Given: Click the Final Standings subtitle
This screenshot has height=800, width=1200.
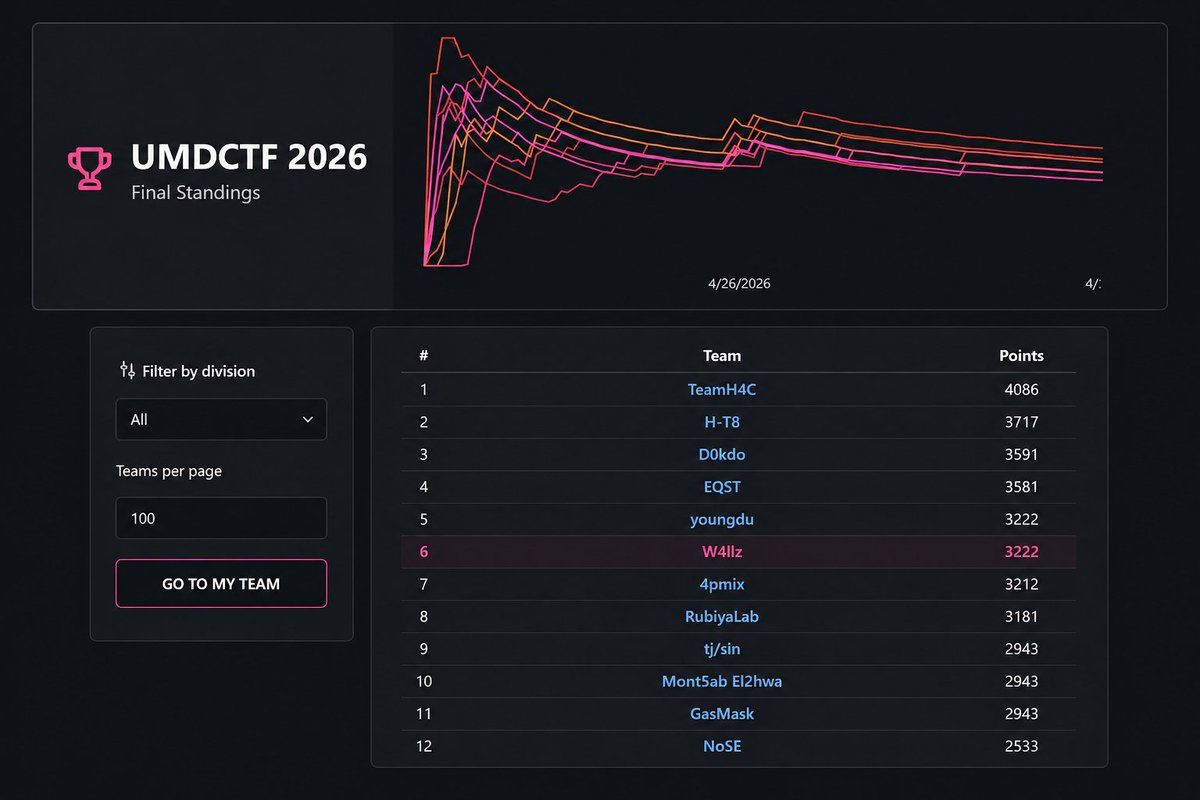Looking at the screenshot, I should pos(195,193).
